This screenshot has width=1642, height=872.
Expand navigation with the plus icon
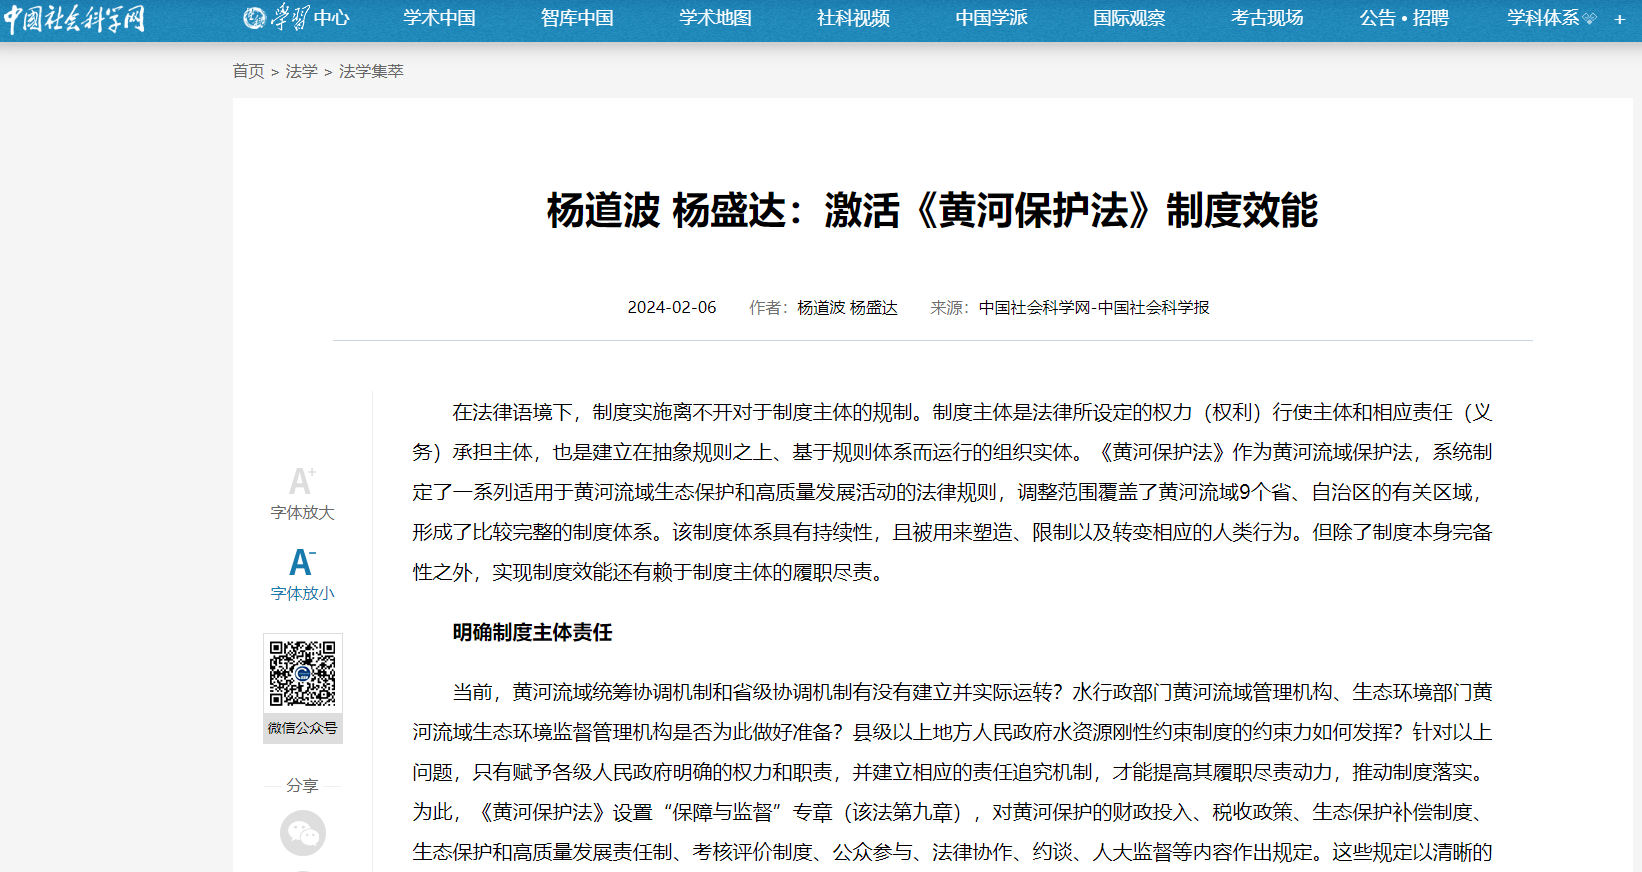[x=1619, y=19]
